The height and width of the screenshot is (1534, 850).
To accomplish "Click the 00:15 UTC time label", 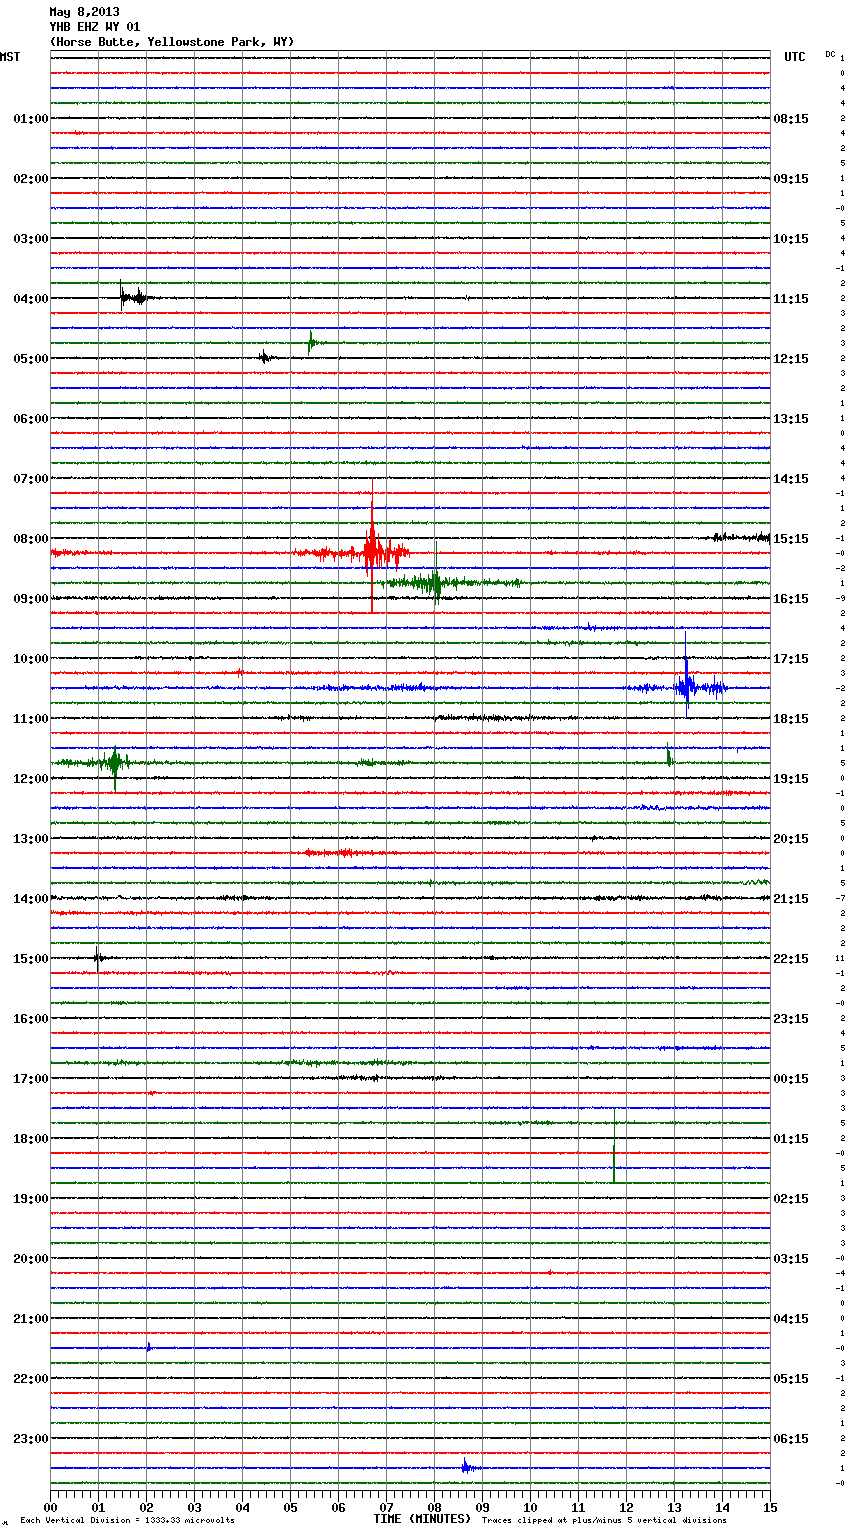I will 791,1079.
